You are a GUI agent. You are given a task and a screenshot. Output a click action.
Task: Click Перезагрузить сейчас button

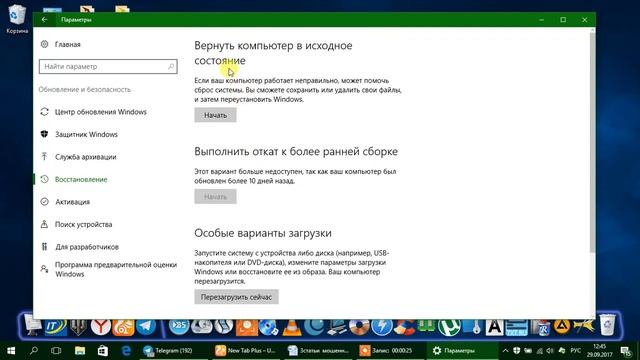(x=236, y=297)
